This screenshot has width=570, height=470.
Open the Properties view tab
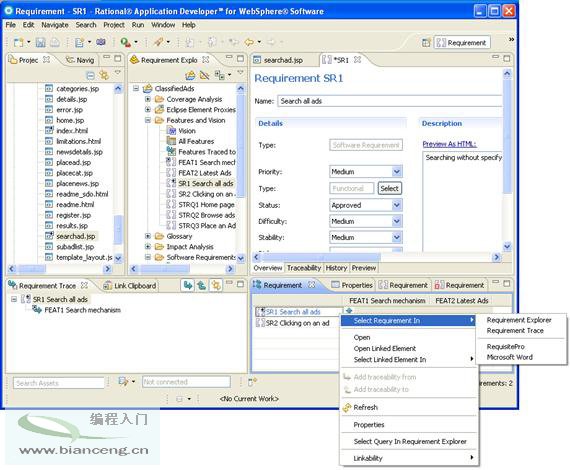[352, 285]
